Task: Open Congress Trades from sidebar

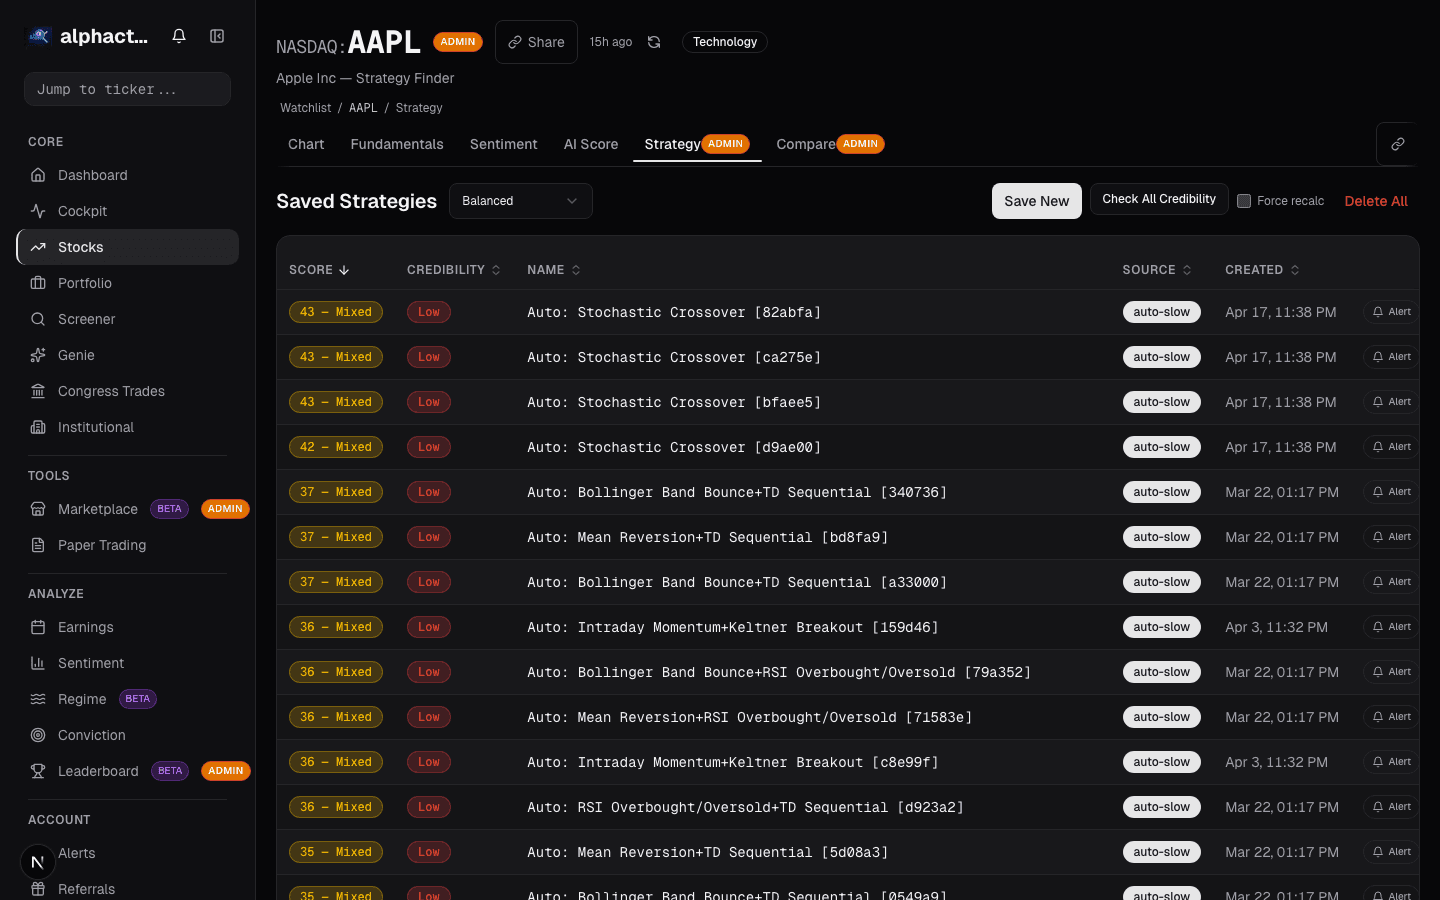Action: click(x=110, y=391)
